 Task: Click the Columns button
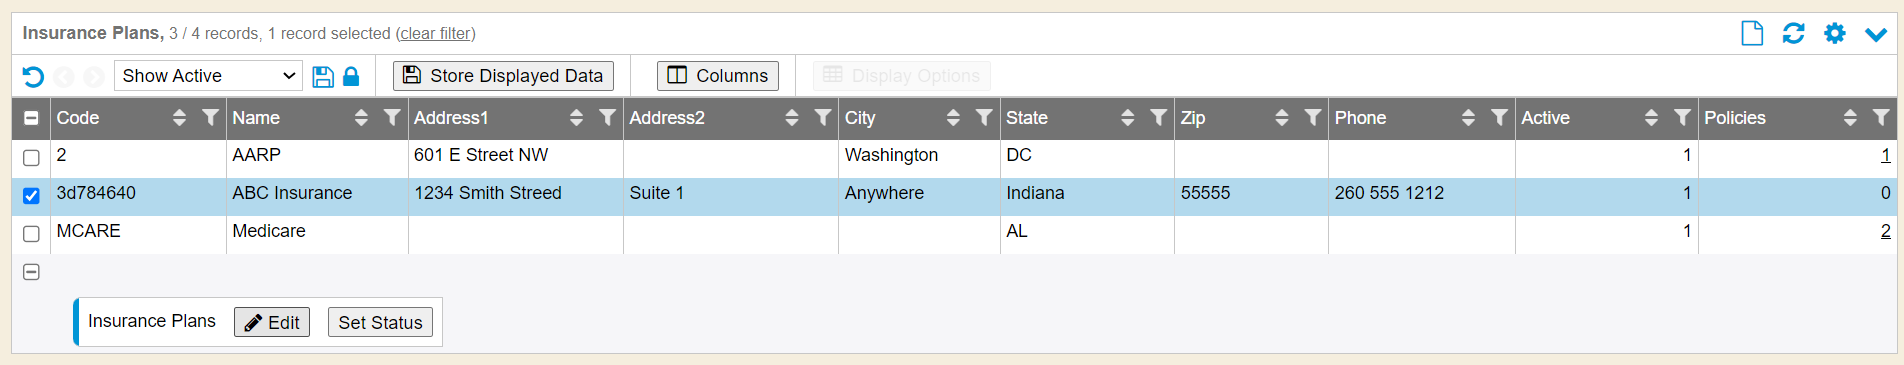click(717, 76)
